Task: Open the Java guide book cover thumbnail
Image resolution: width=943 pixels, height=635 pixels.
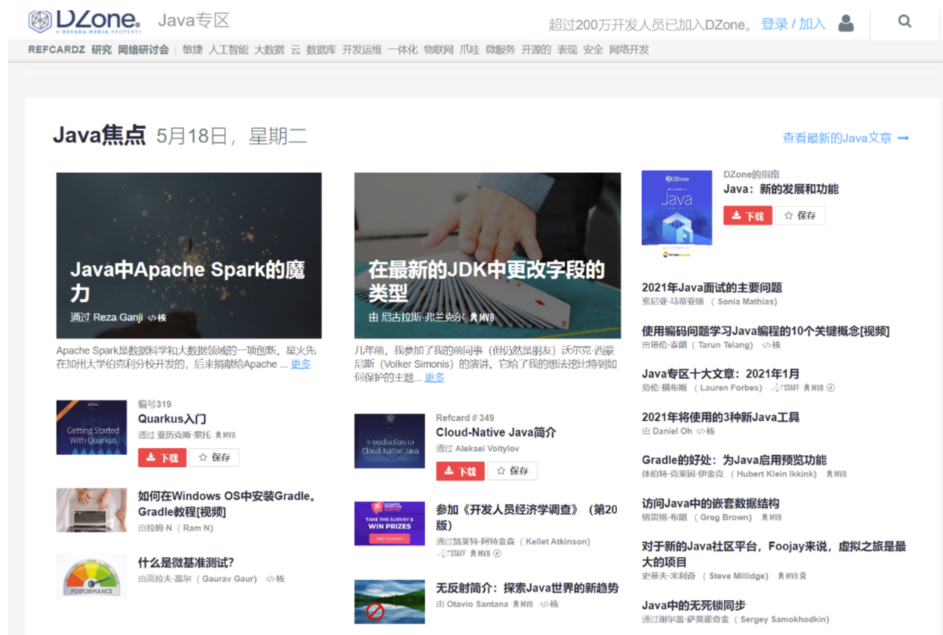Action: click(677, 209)
